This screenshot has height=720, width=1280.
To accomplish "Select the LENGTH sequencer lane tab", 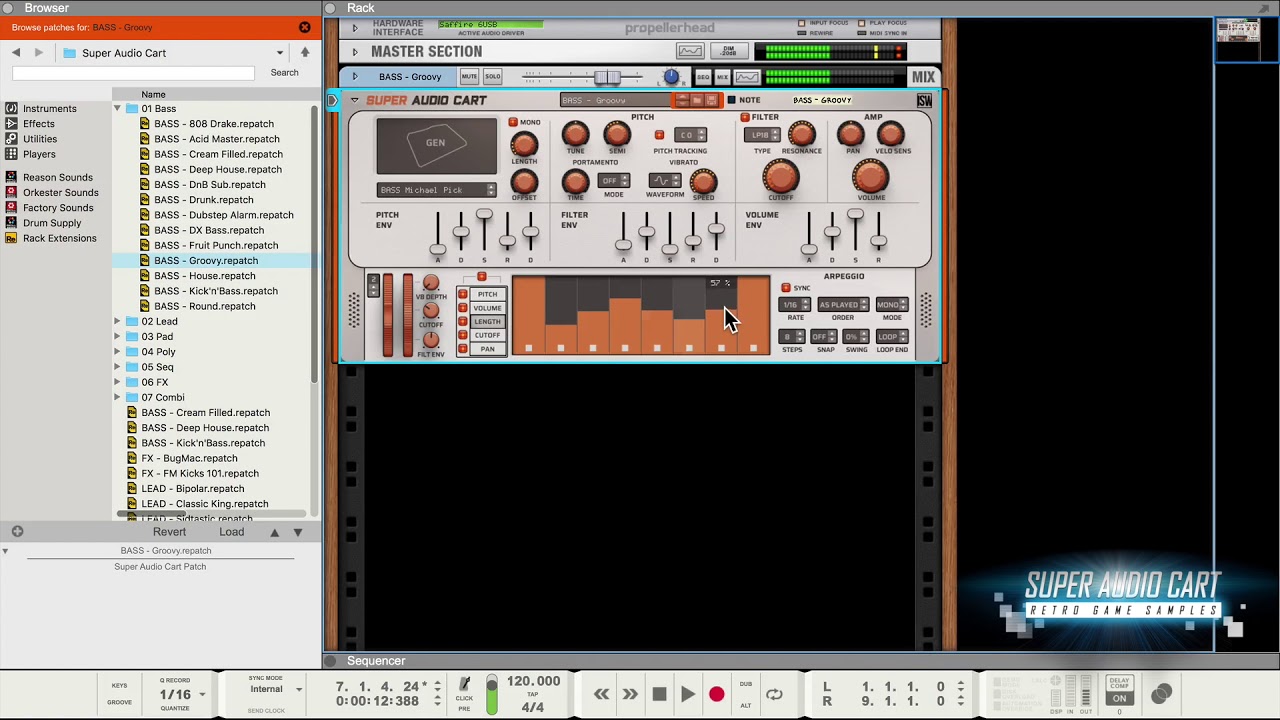I will pos(487,321).
